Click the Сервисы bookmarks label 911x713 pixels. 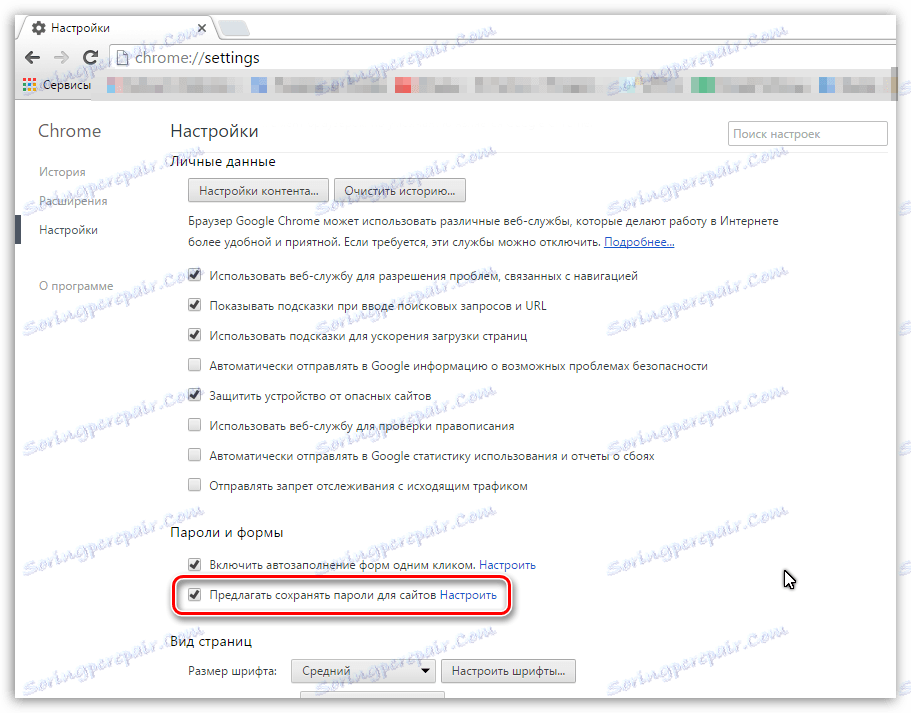coord(67,85)
